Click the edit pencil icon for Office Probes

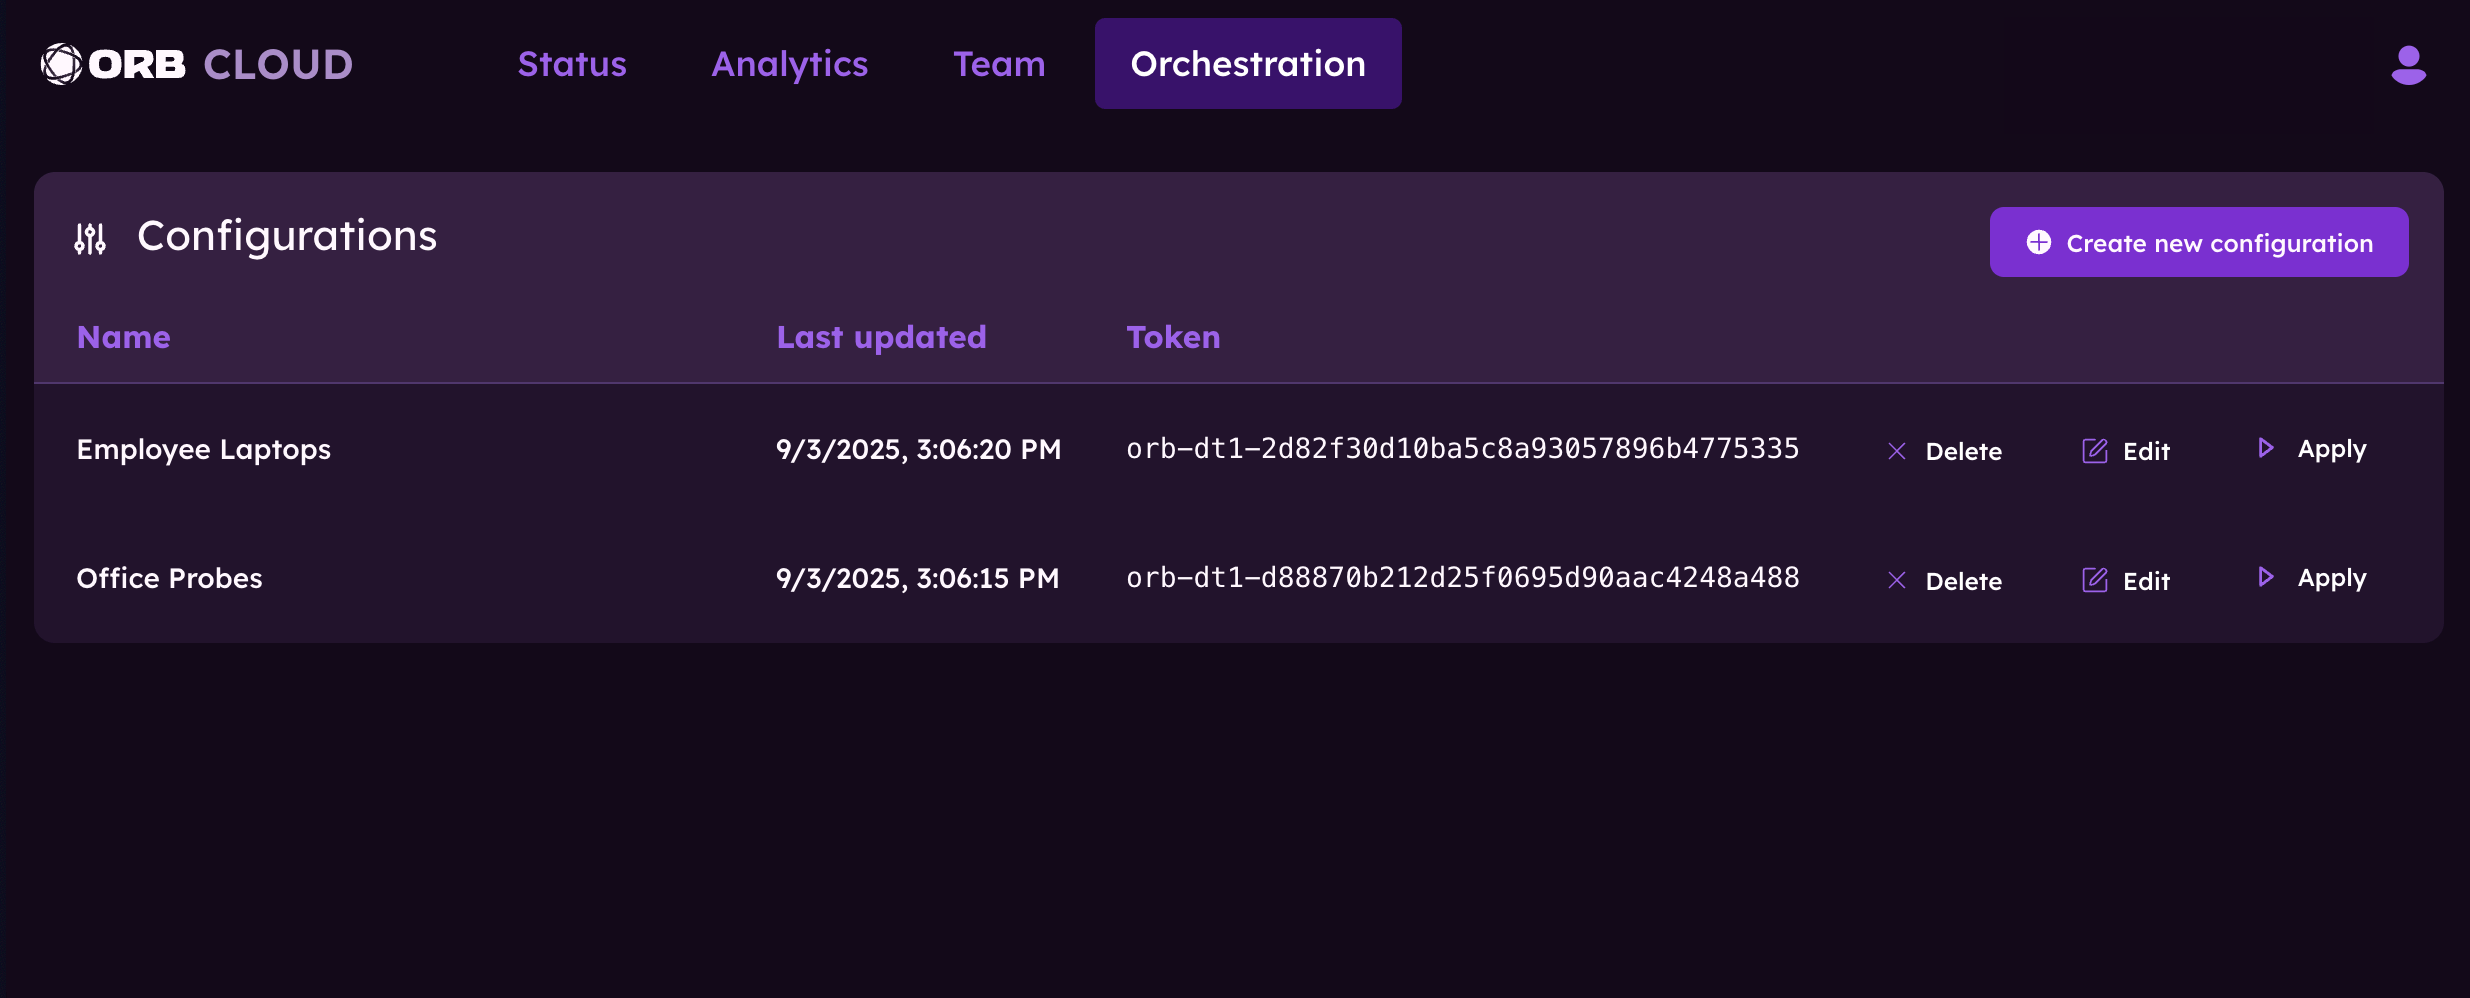2094,580
